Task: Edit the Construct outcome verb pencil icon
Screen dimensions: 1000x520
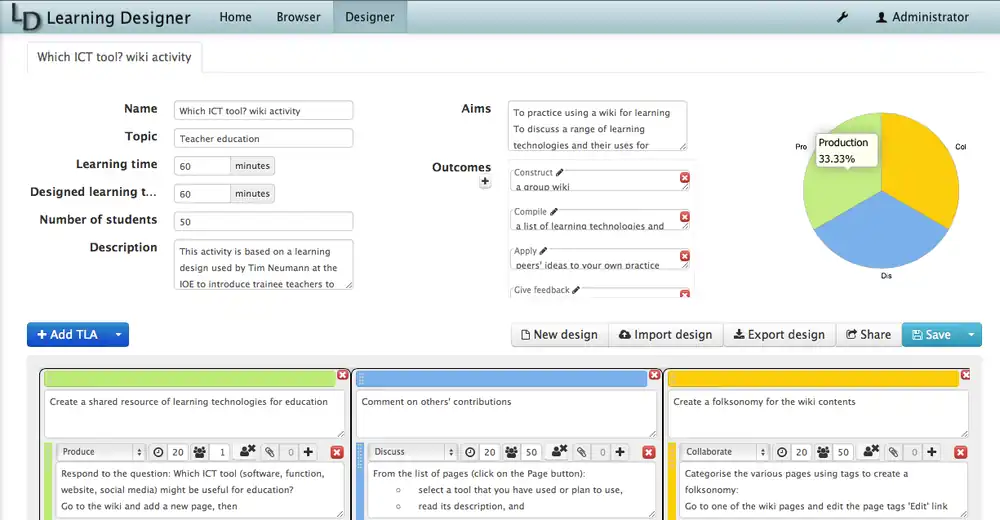Action: (560, 173)
